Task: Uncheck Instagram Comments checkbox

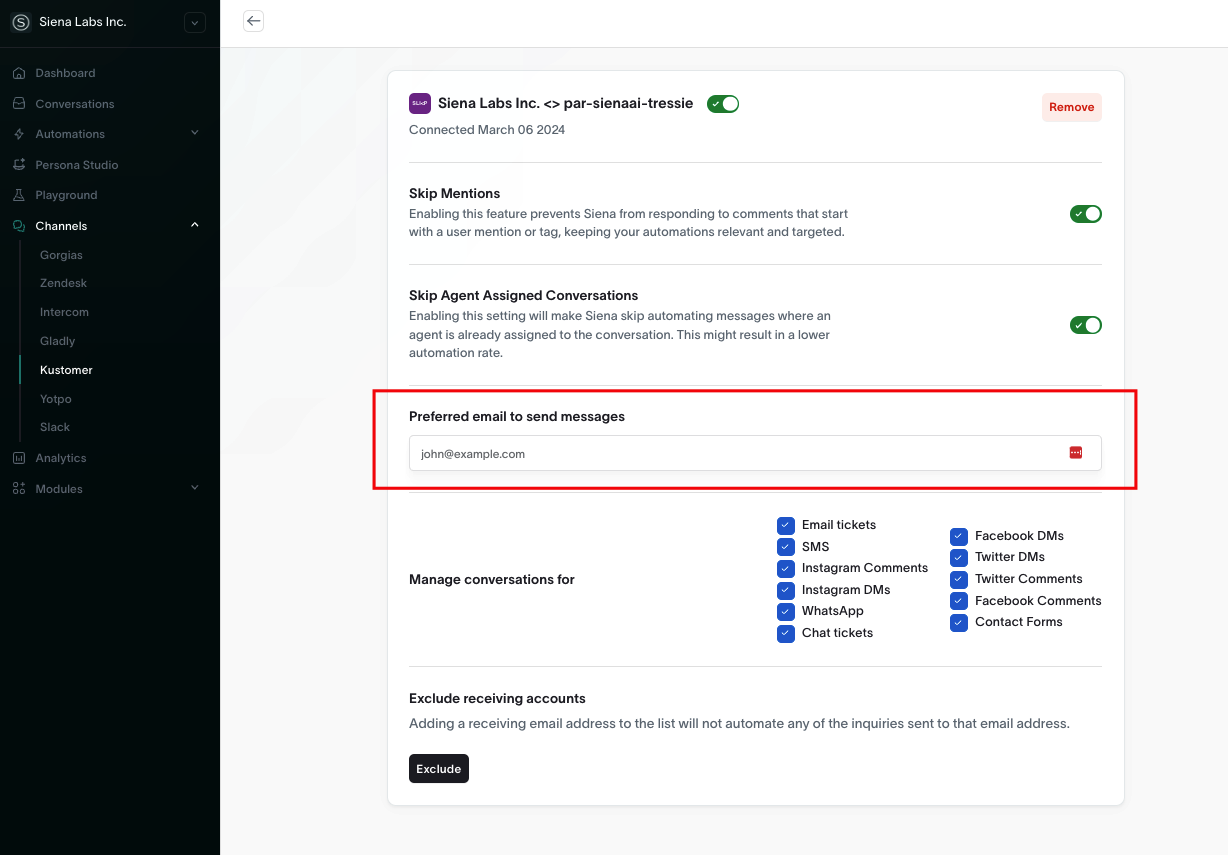Action: tap(786, 568)
